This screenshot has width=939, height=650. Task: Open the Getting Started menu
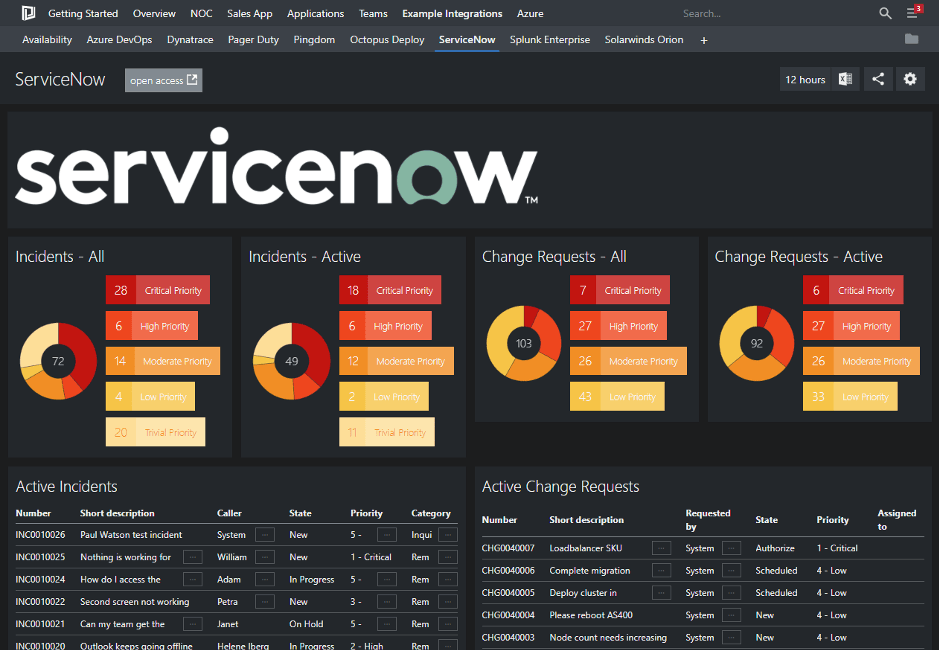click(x=83, y=13)
